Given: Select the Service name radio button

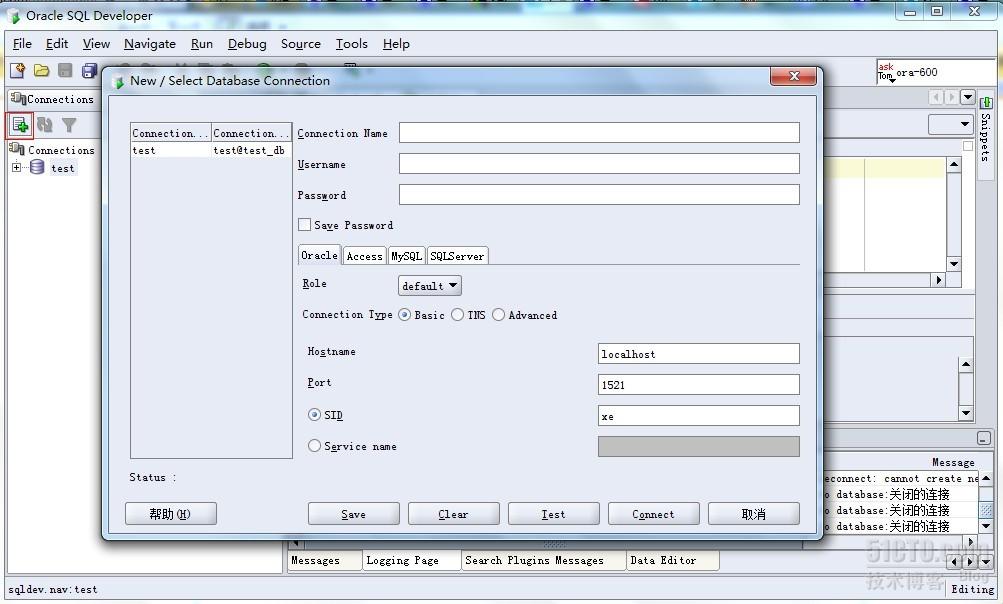Looking at the screenshot, I should point(314,446).
